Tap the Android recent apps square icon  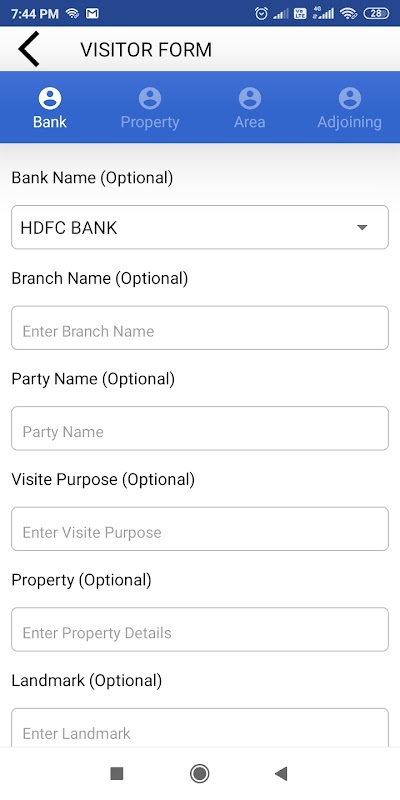(x=117, y=773)
